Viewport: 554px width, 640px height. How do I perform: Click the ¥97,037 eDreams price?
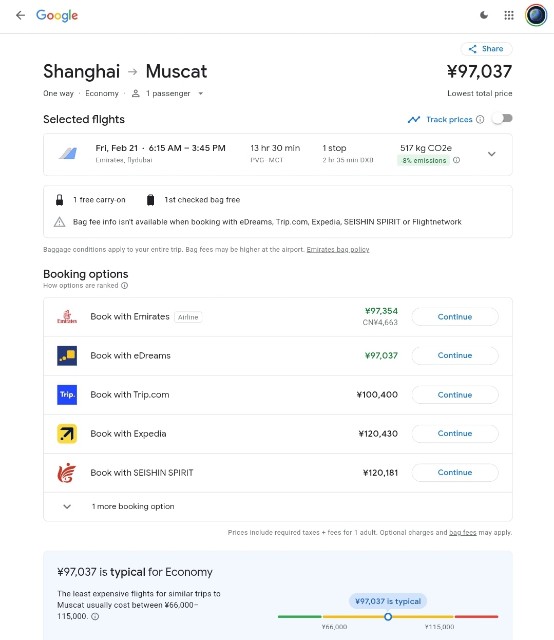(x=381, y=356)
